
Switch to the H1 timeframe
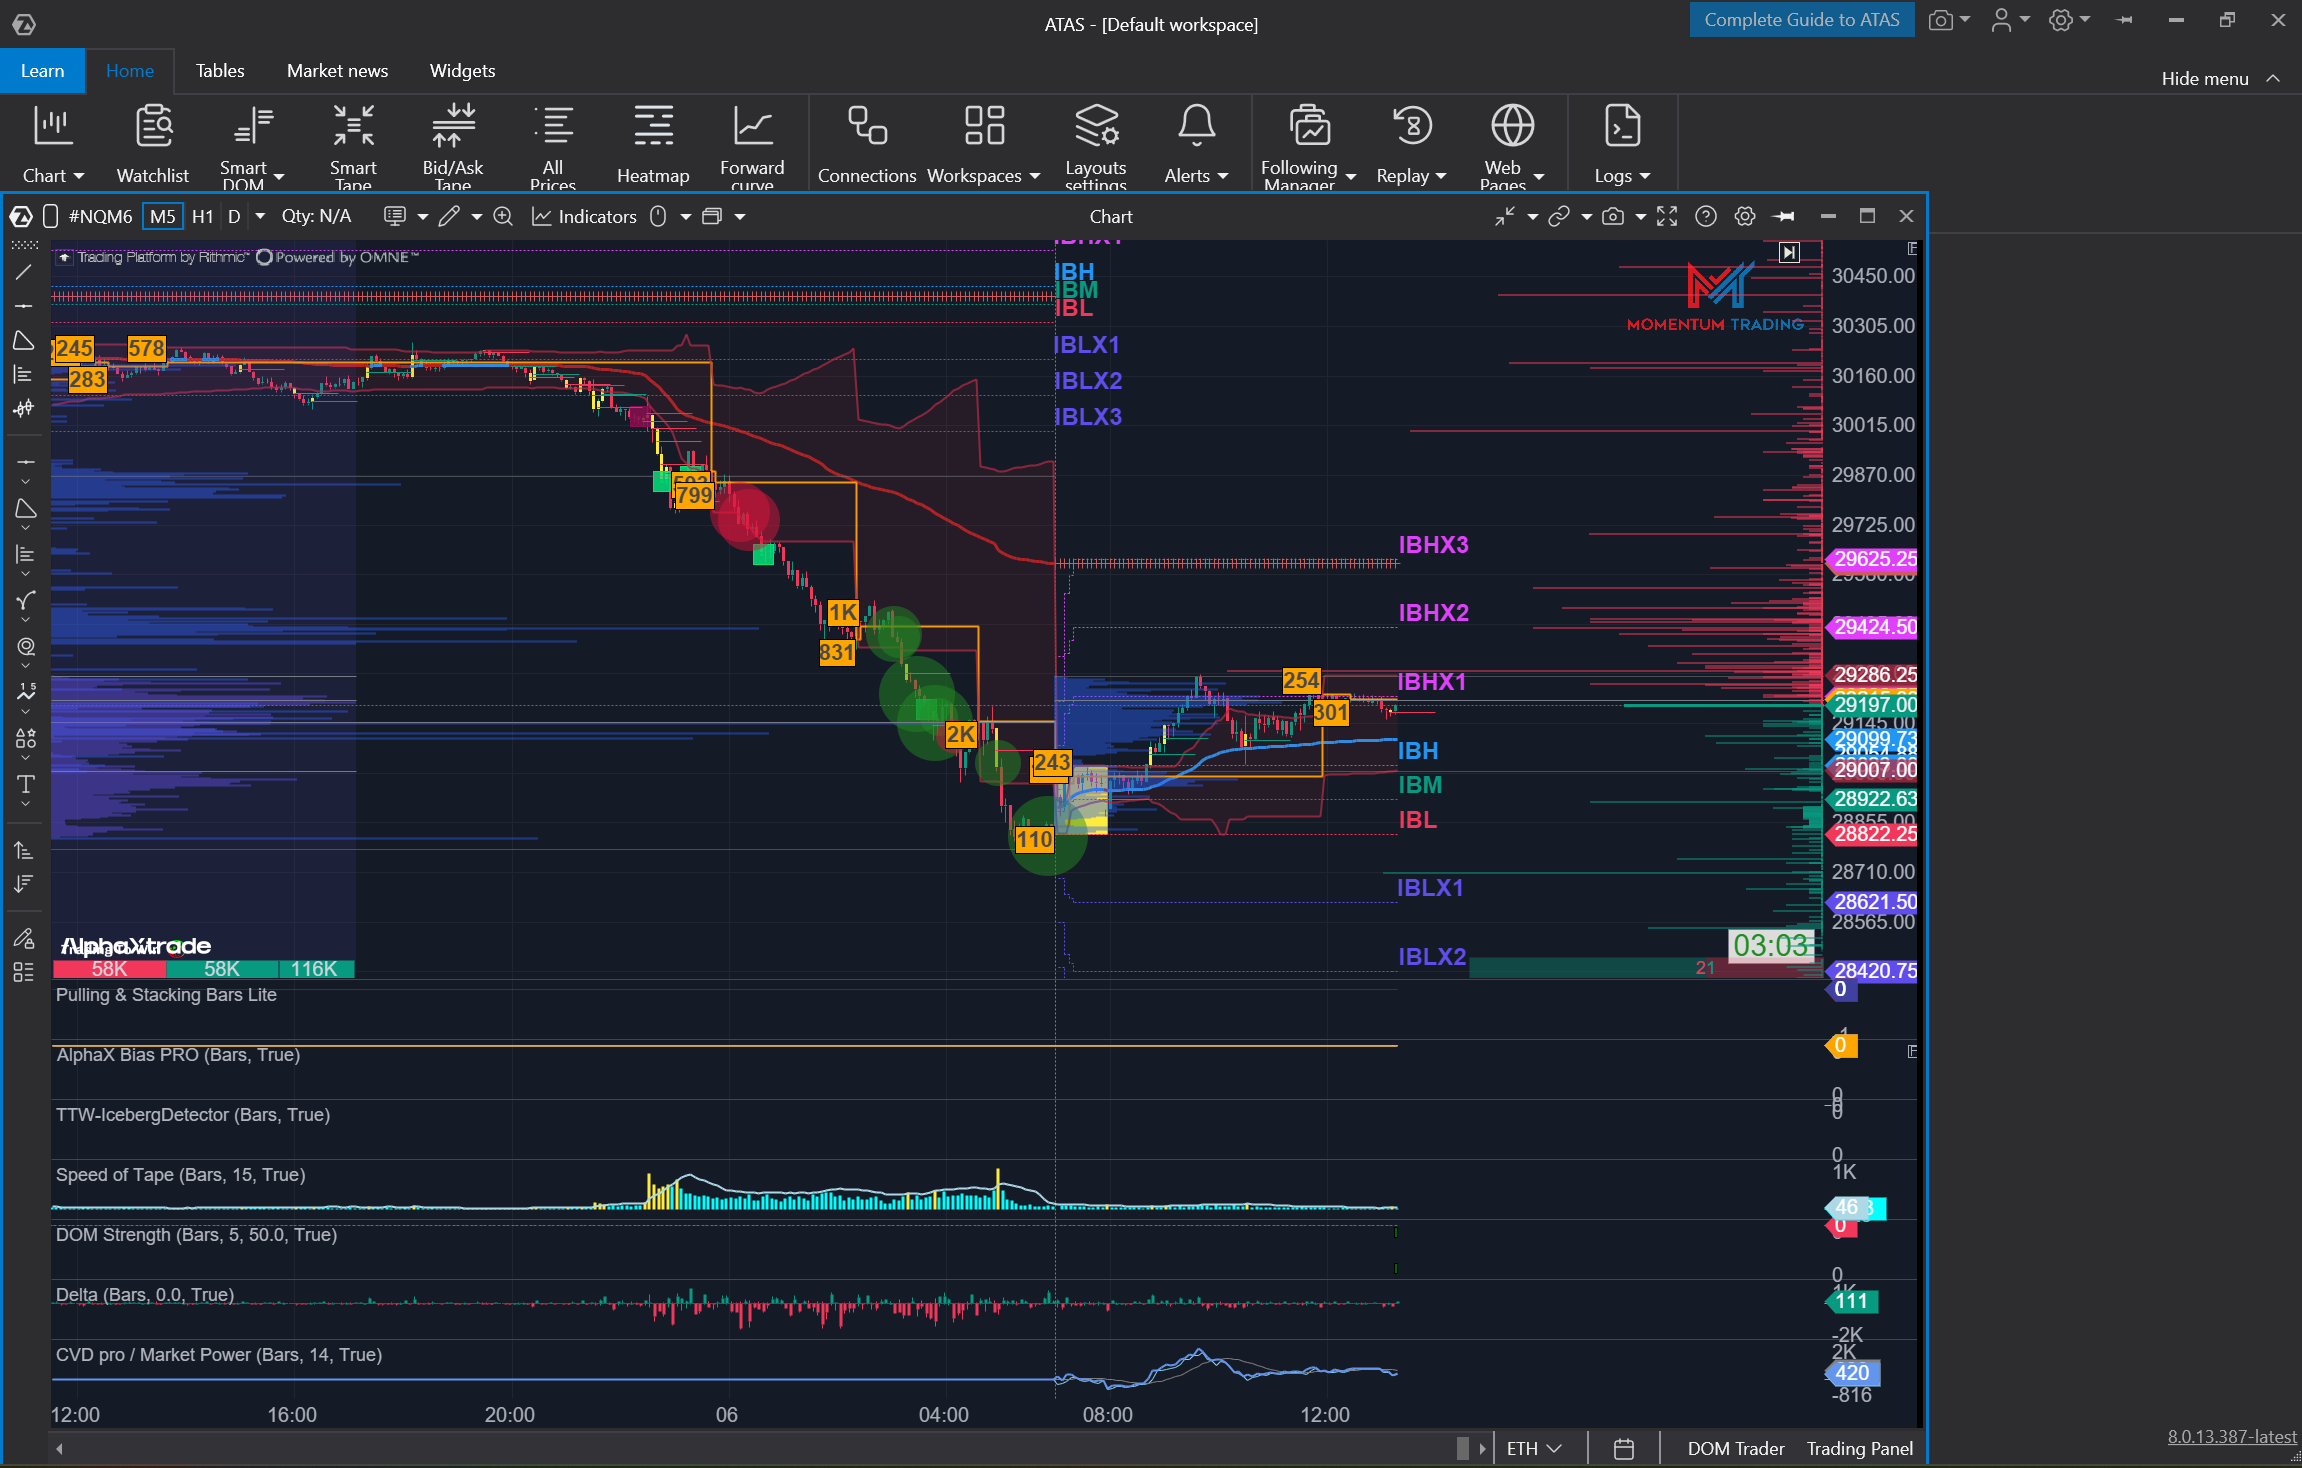coord(202,216)
